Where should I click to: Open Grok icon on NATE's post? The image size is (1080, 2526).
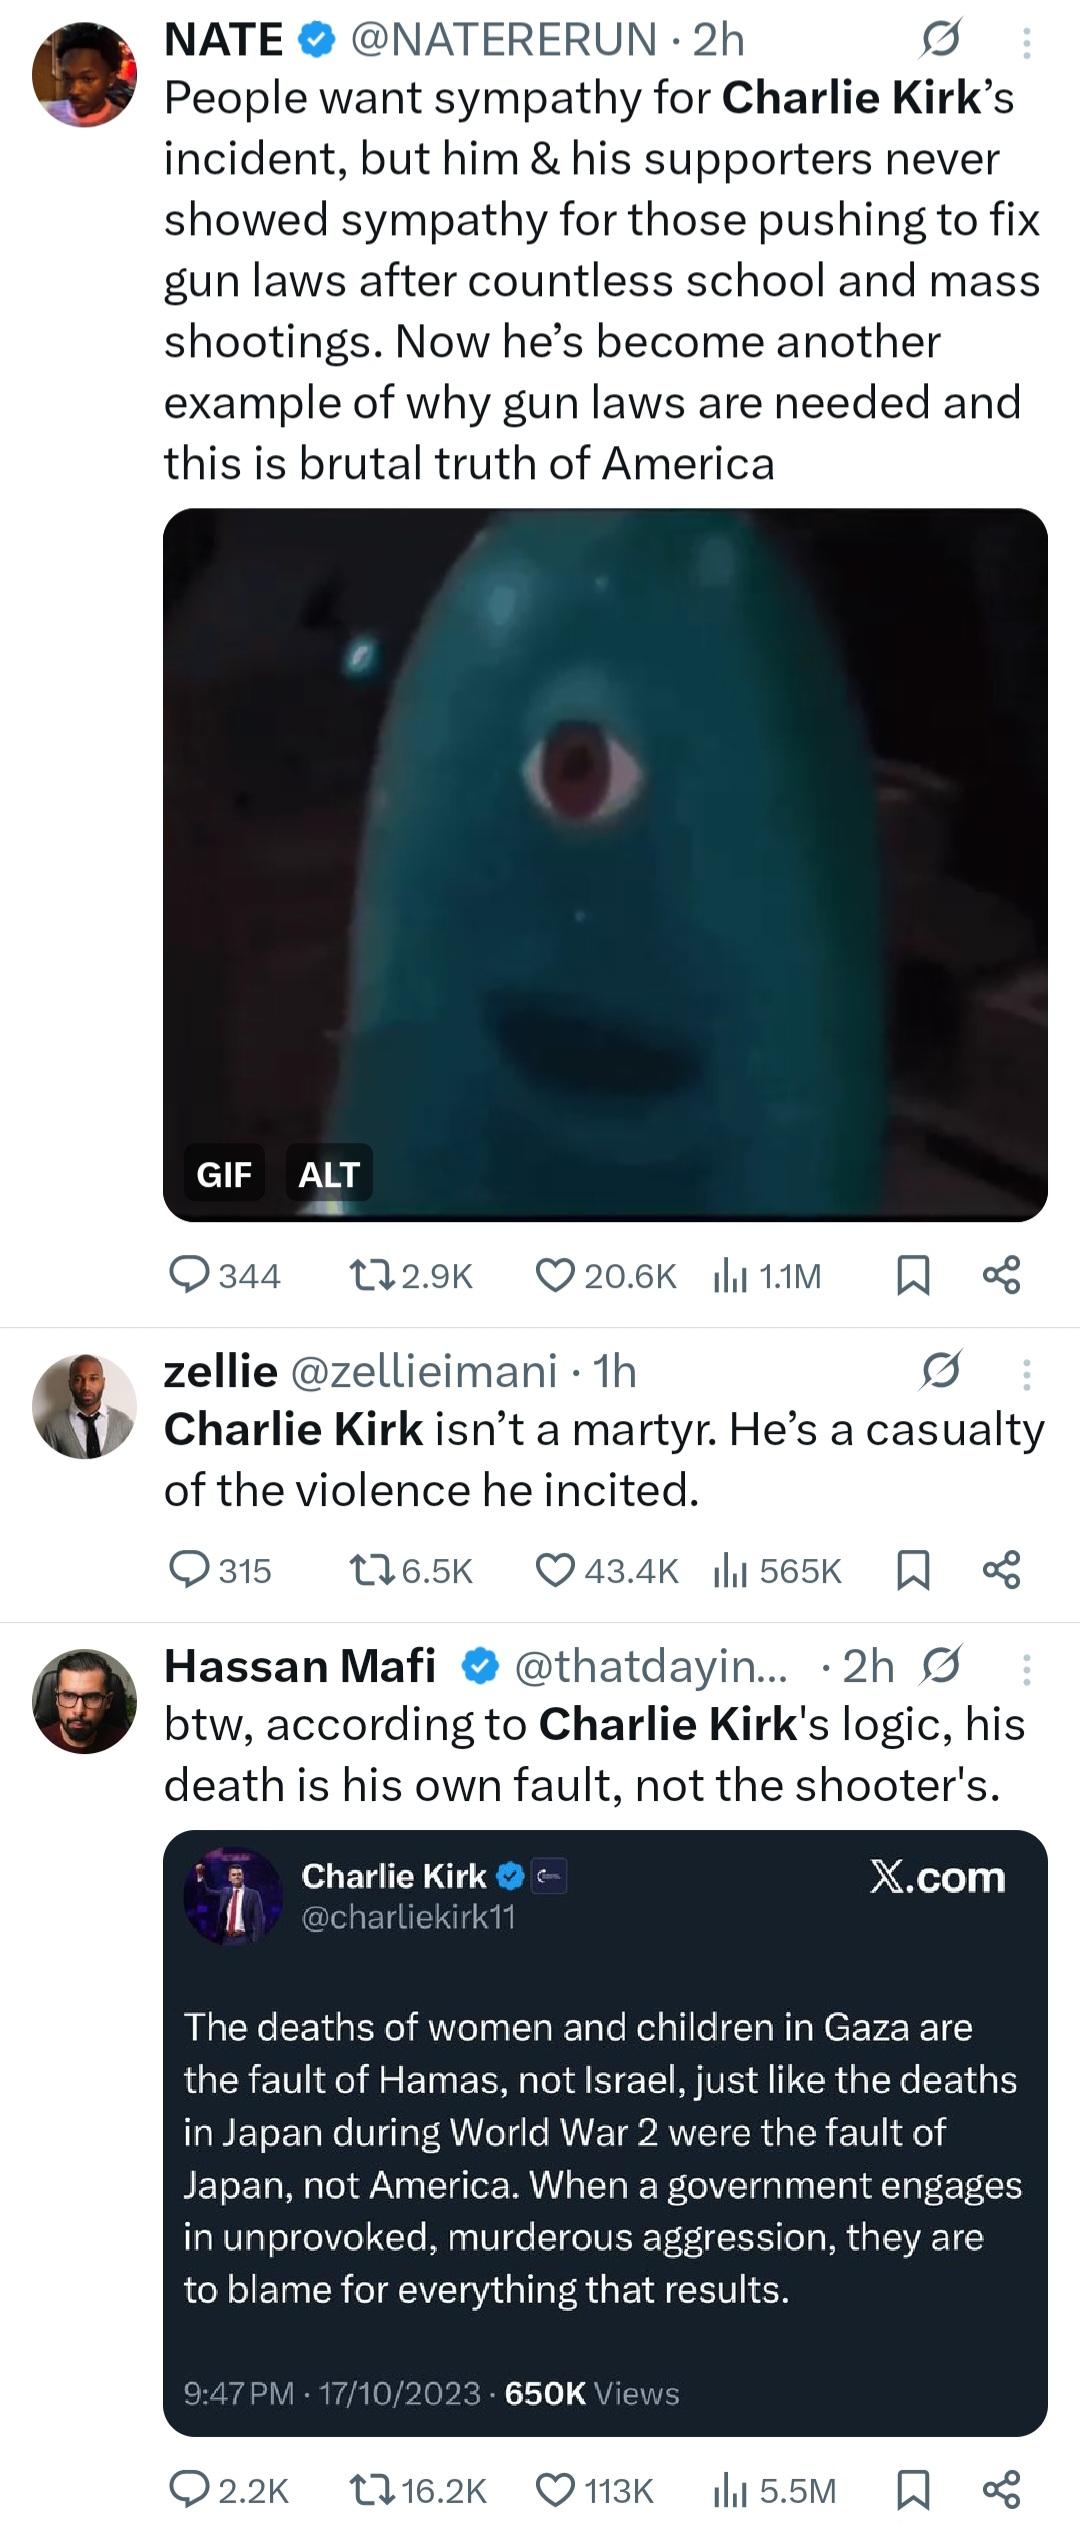tap(940, 40)
